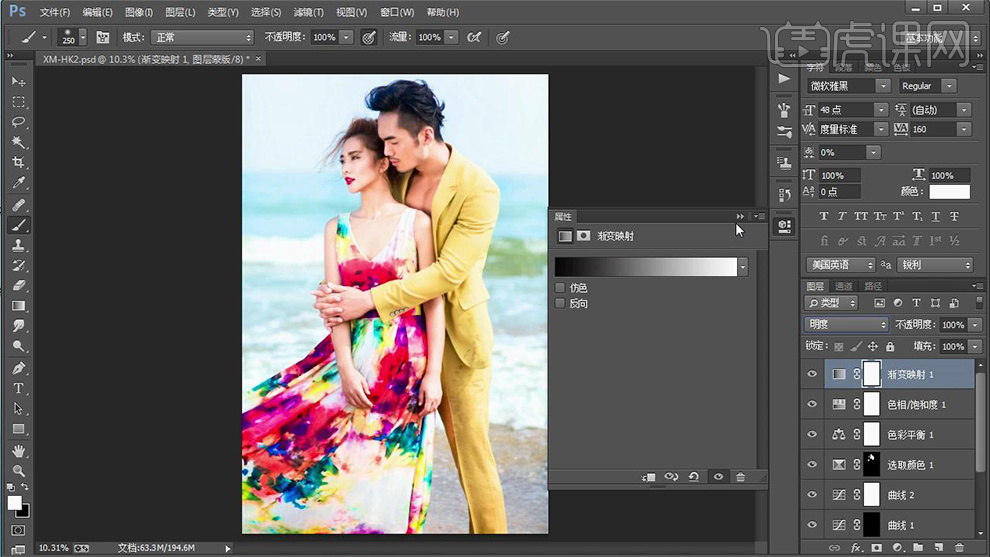
Task: Enable the 仿色 dither checkbox
Action: 561,288
